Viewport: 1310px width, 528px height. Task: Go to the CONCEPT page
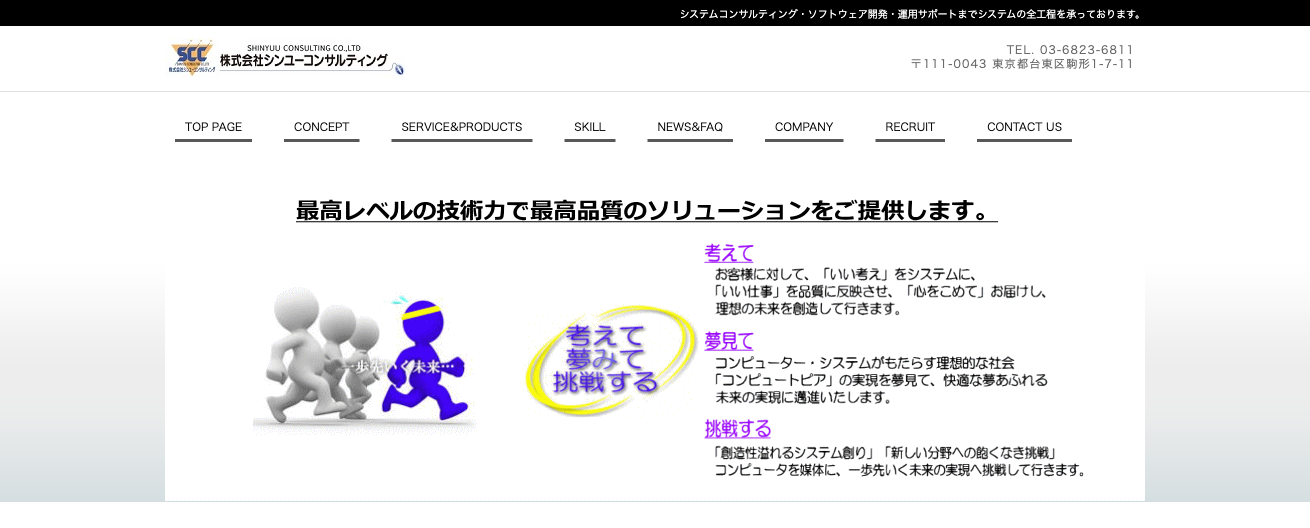tap(321, 127)
